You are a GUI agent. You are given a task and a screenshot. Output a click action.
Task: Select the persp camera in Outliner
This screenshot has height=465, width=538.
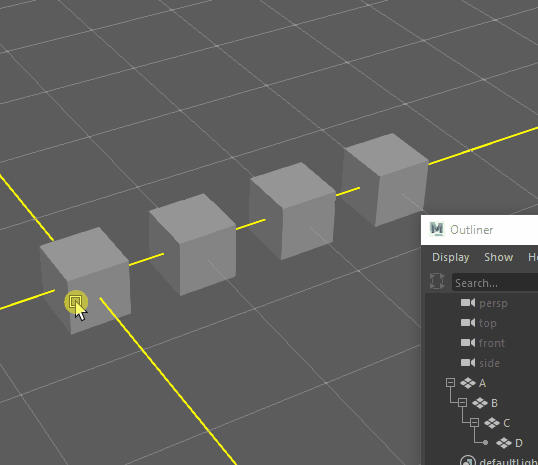click(493, 303)
